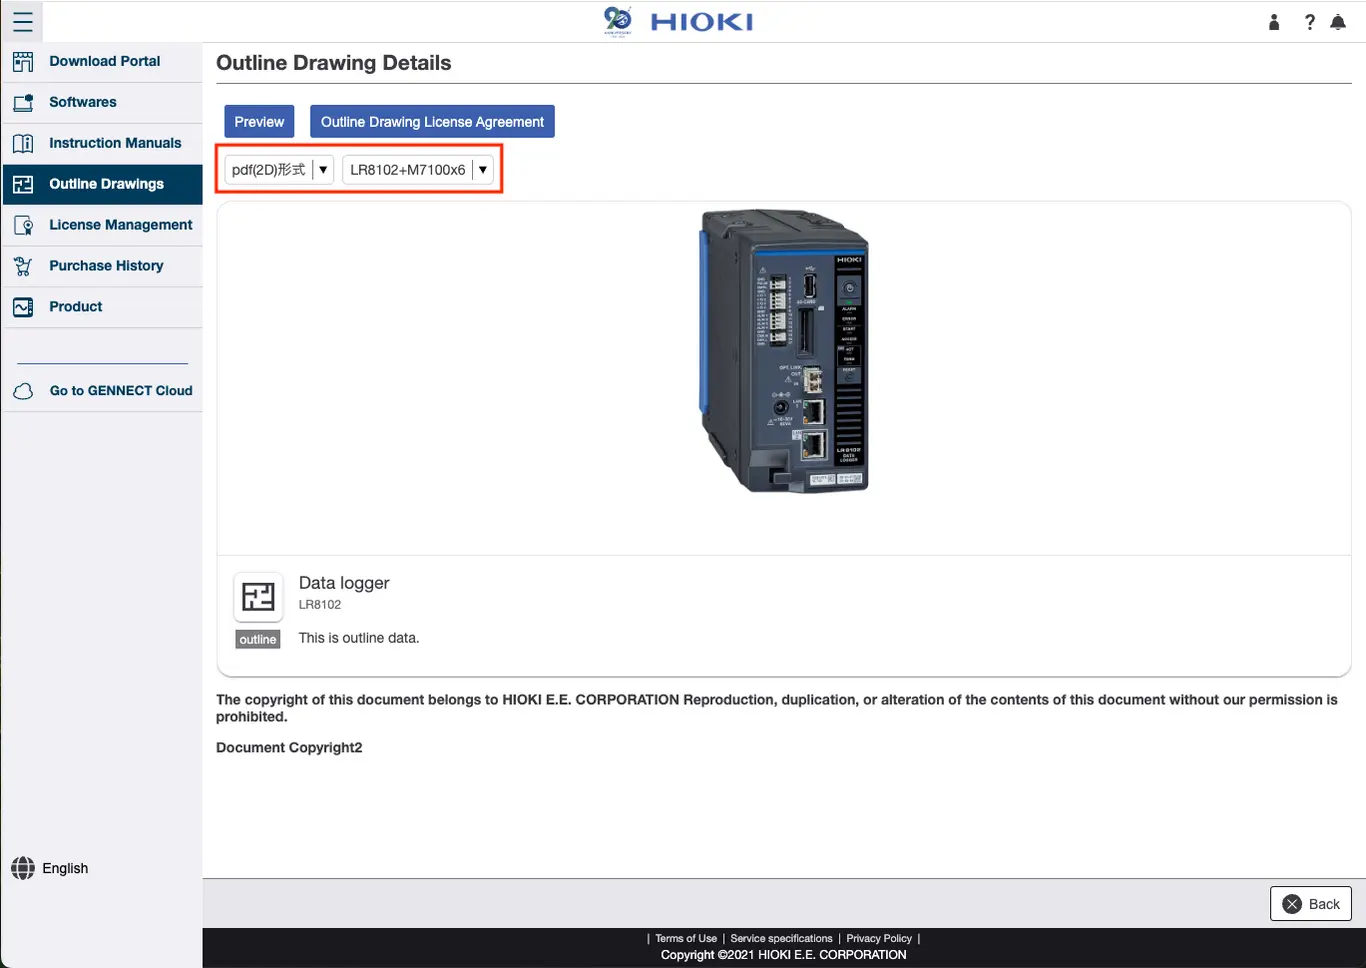Click the outline drawing icon beside Data logger
Viewport: 1366px width, 968px height.
[258, 596]
